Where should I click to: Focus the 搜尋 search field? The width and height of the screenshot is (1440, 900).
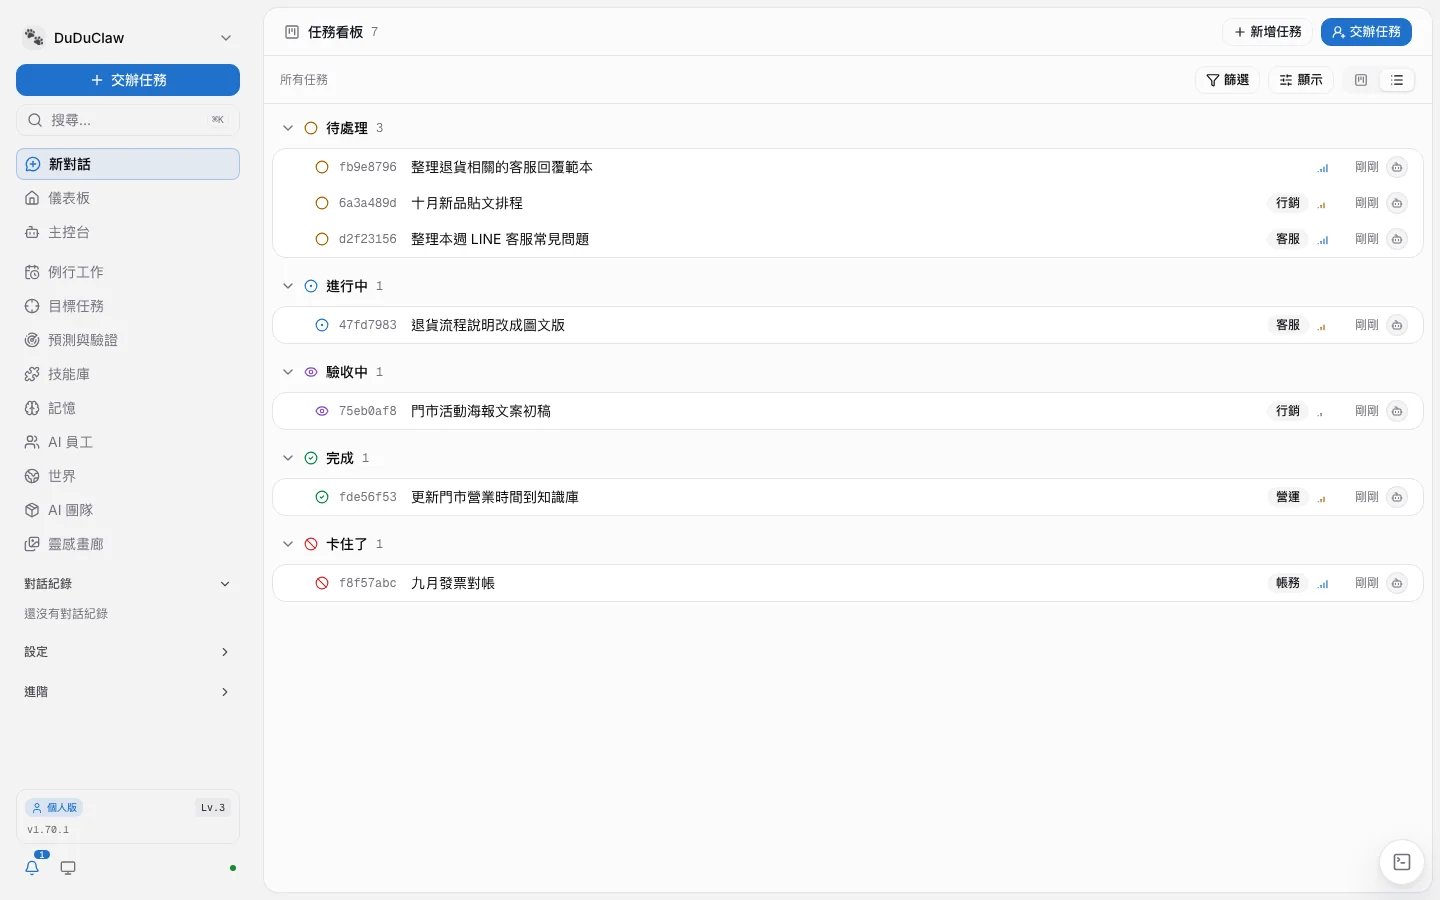click(x=128, y=120)
